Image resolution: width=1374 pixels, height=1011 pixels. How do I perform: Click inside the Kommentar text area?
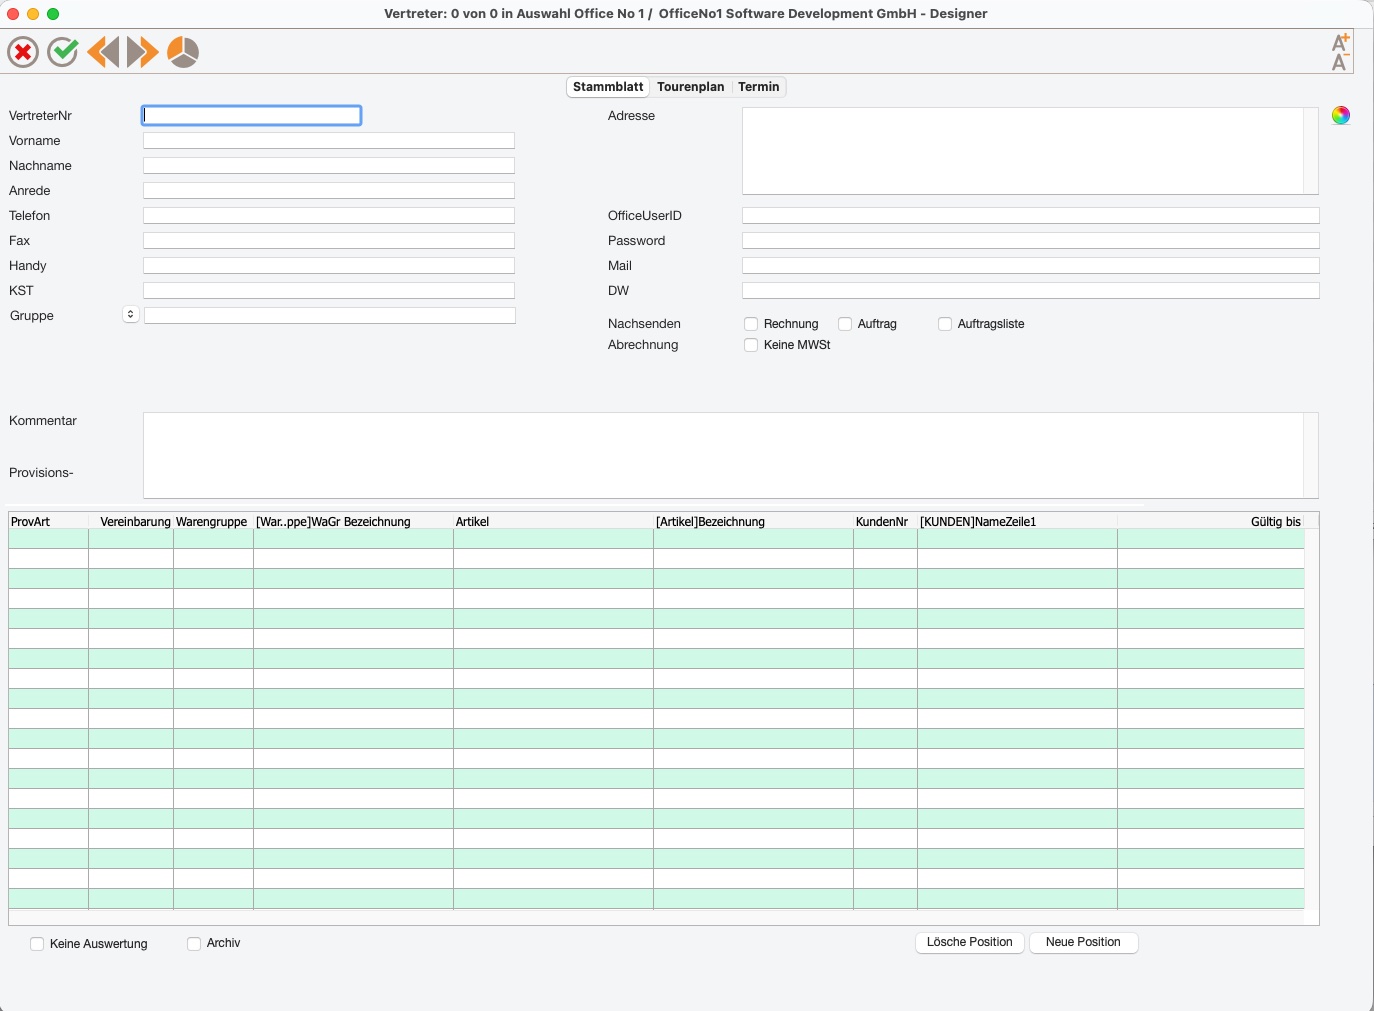pyautogui.click(x=723, y=455)
